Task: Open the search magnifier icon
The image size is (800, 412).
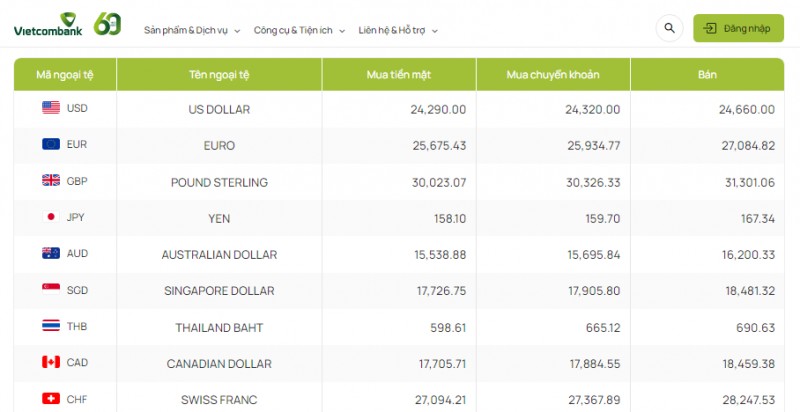Action: point(670,28)
